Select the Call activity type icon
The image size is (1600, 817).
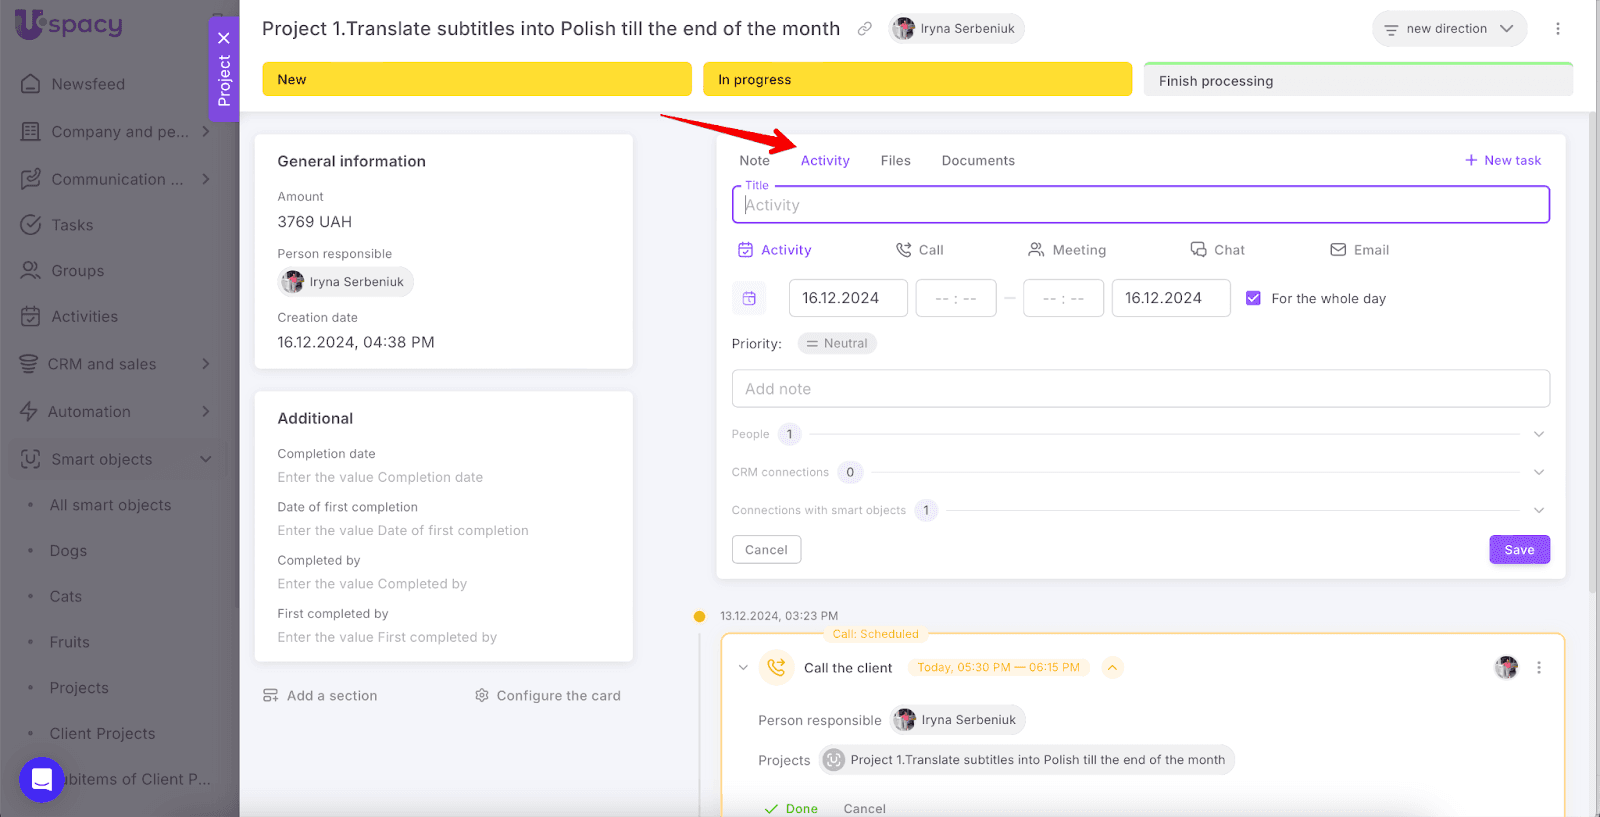click(904, 250)
